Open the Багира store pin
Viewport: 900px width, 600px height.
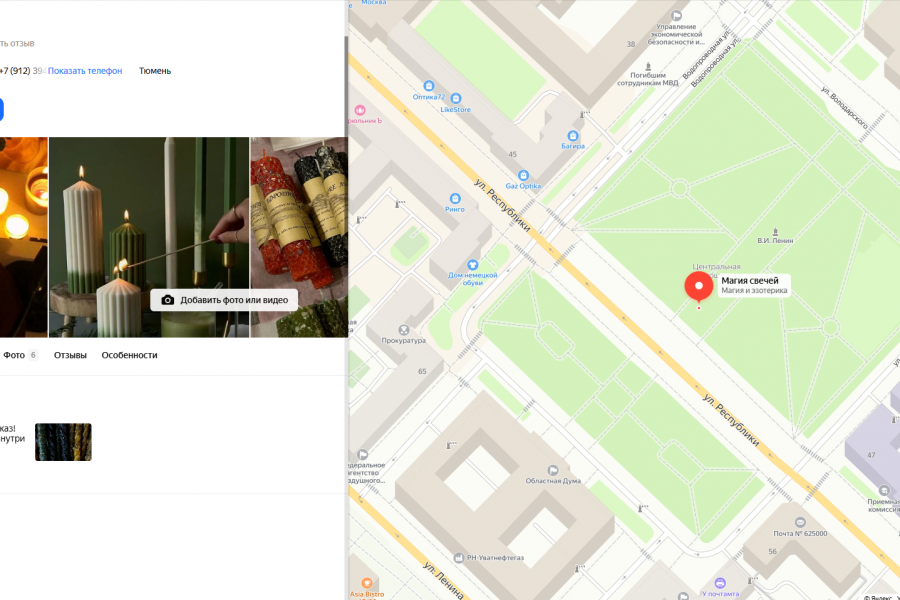572,136
